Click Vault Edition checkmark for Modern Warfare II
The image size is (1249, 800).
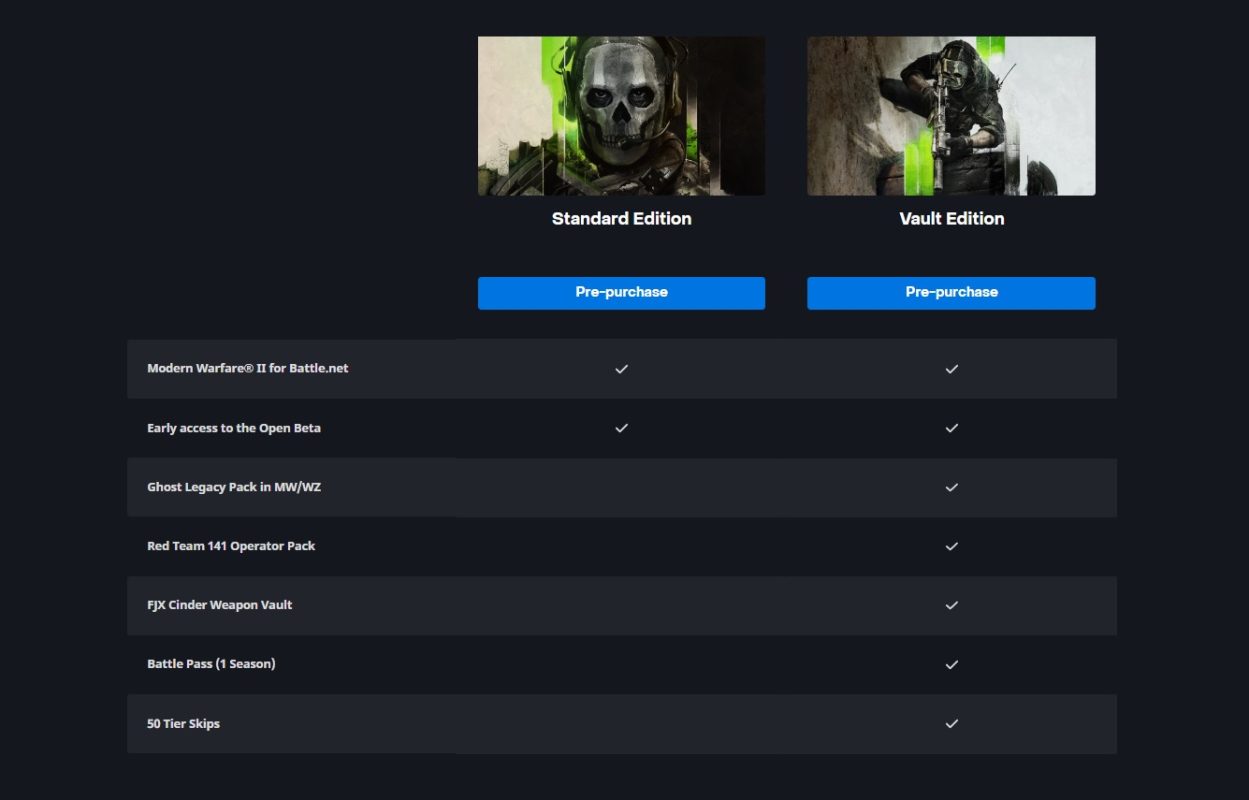pyautogui.click(x=951, y=369)
